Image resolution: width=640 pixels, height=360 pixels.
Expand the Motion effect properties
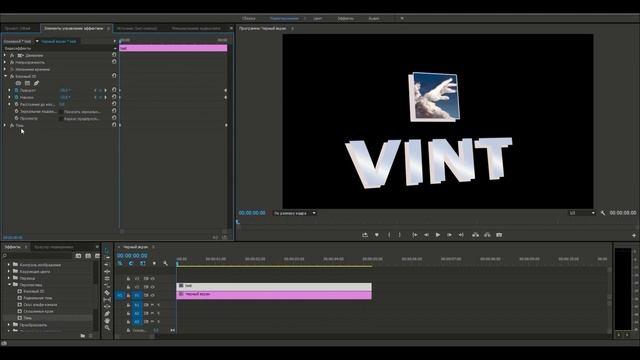click(5, 55)
